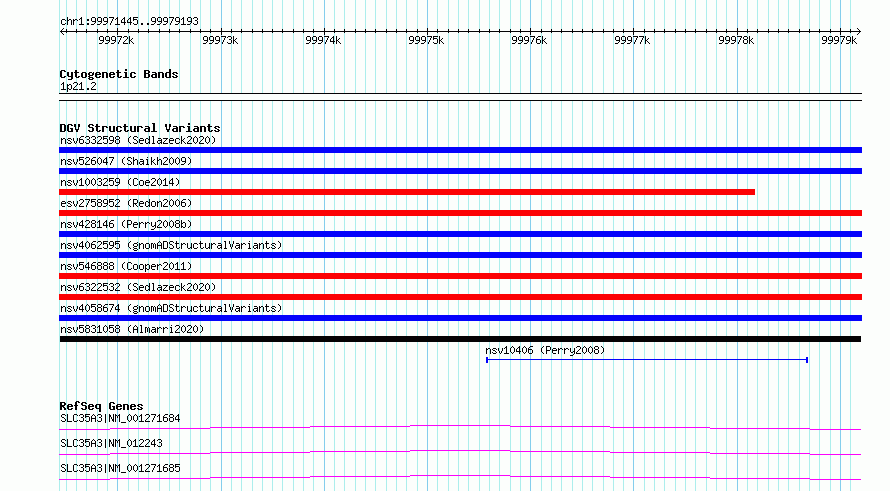Click the 99973k ruler tick label
This screenshot has width=890, height=491.
(x=220, y=40)
